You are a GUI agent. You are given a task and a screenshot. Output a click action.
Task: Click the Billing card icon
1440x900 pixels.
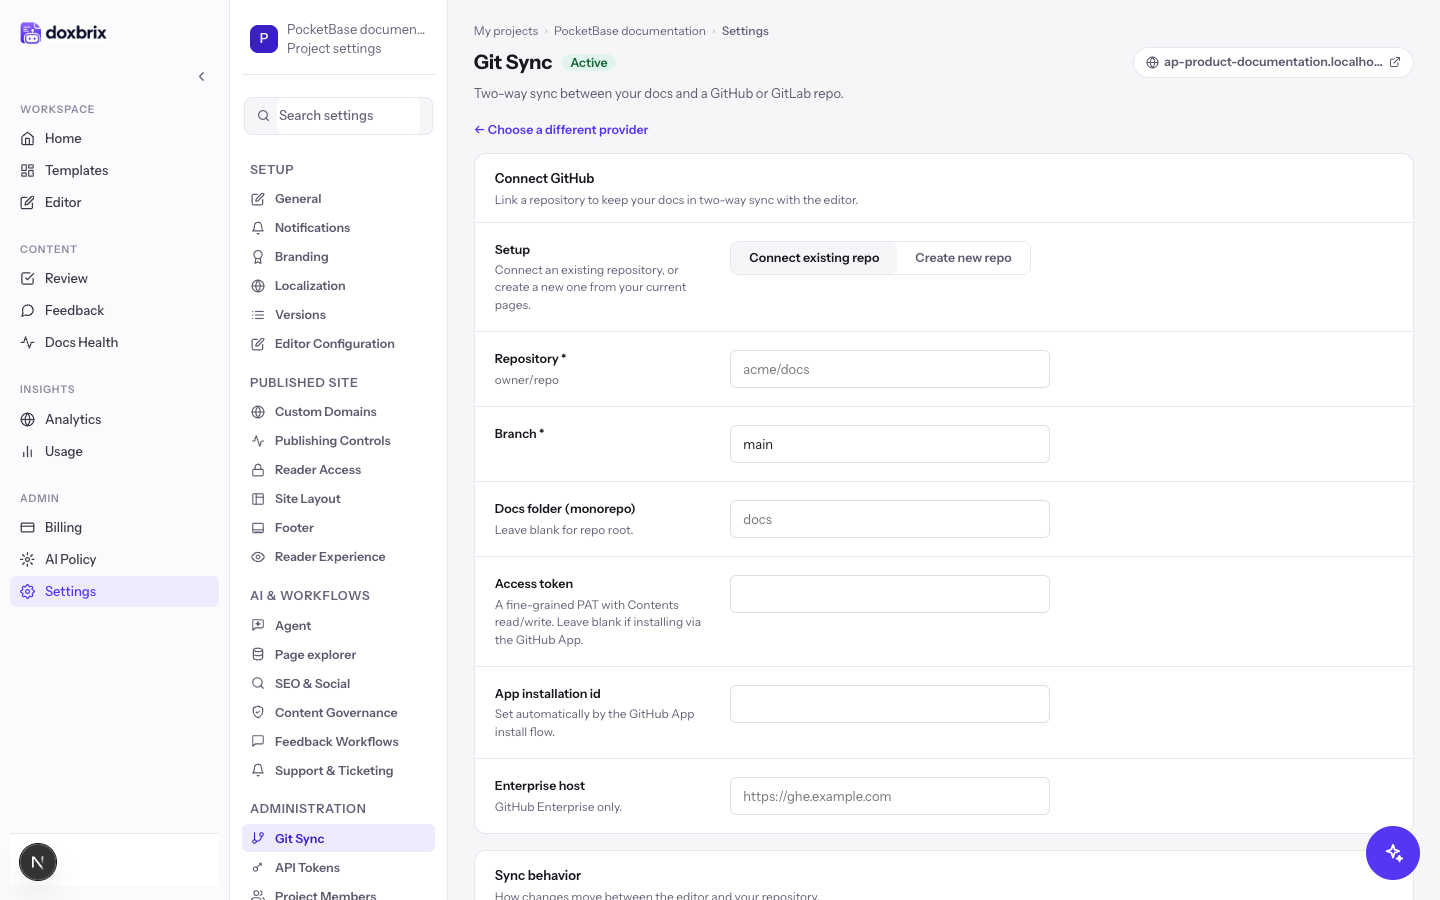(28, 527)
